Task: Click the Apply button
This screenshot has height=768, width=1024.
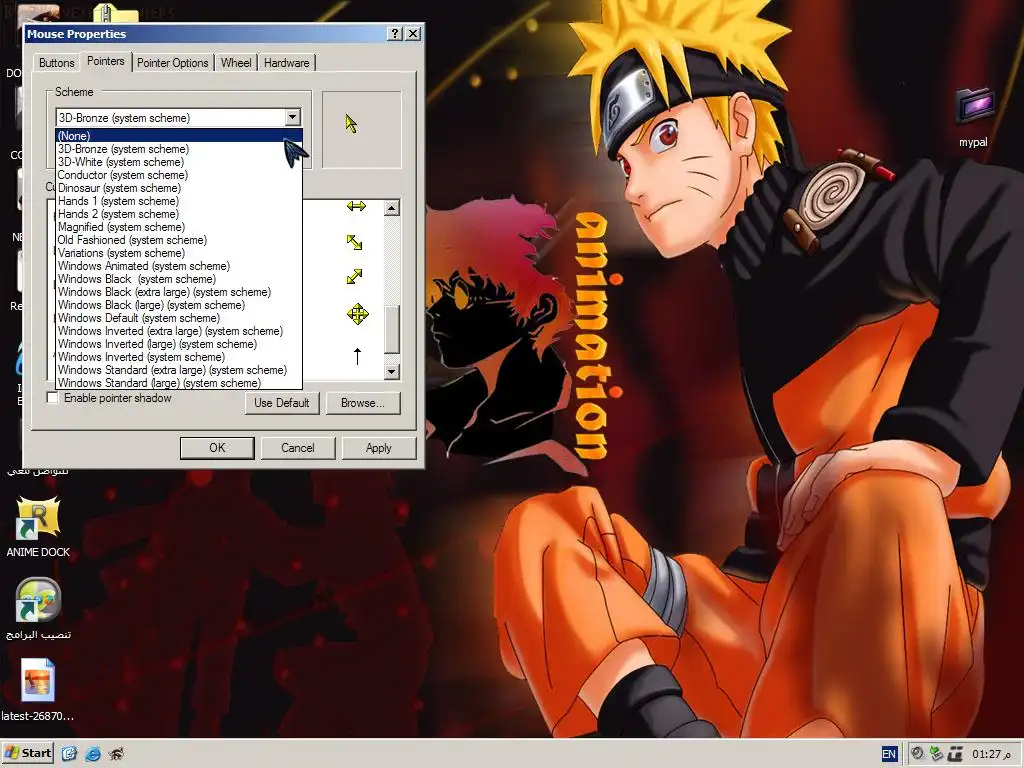Action: tap(379, 448)
